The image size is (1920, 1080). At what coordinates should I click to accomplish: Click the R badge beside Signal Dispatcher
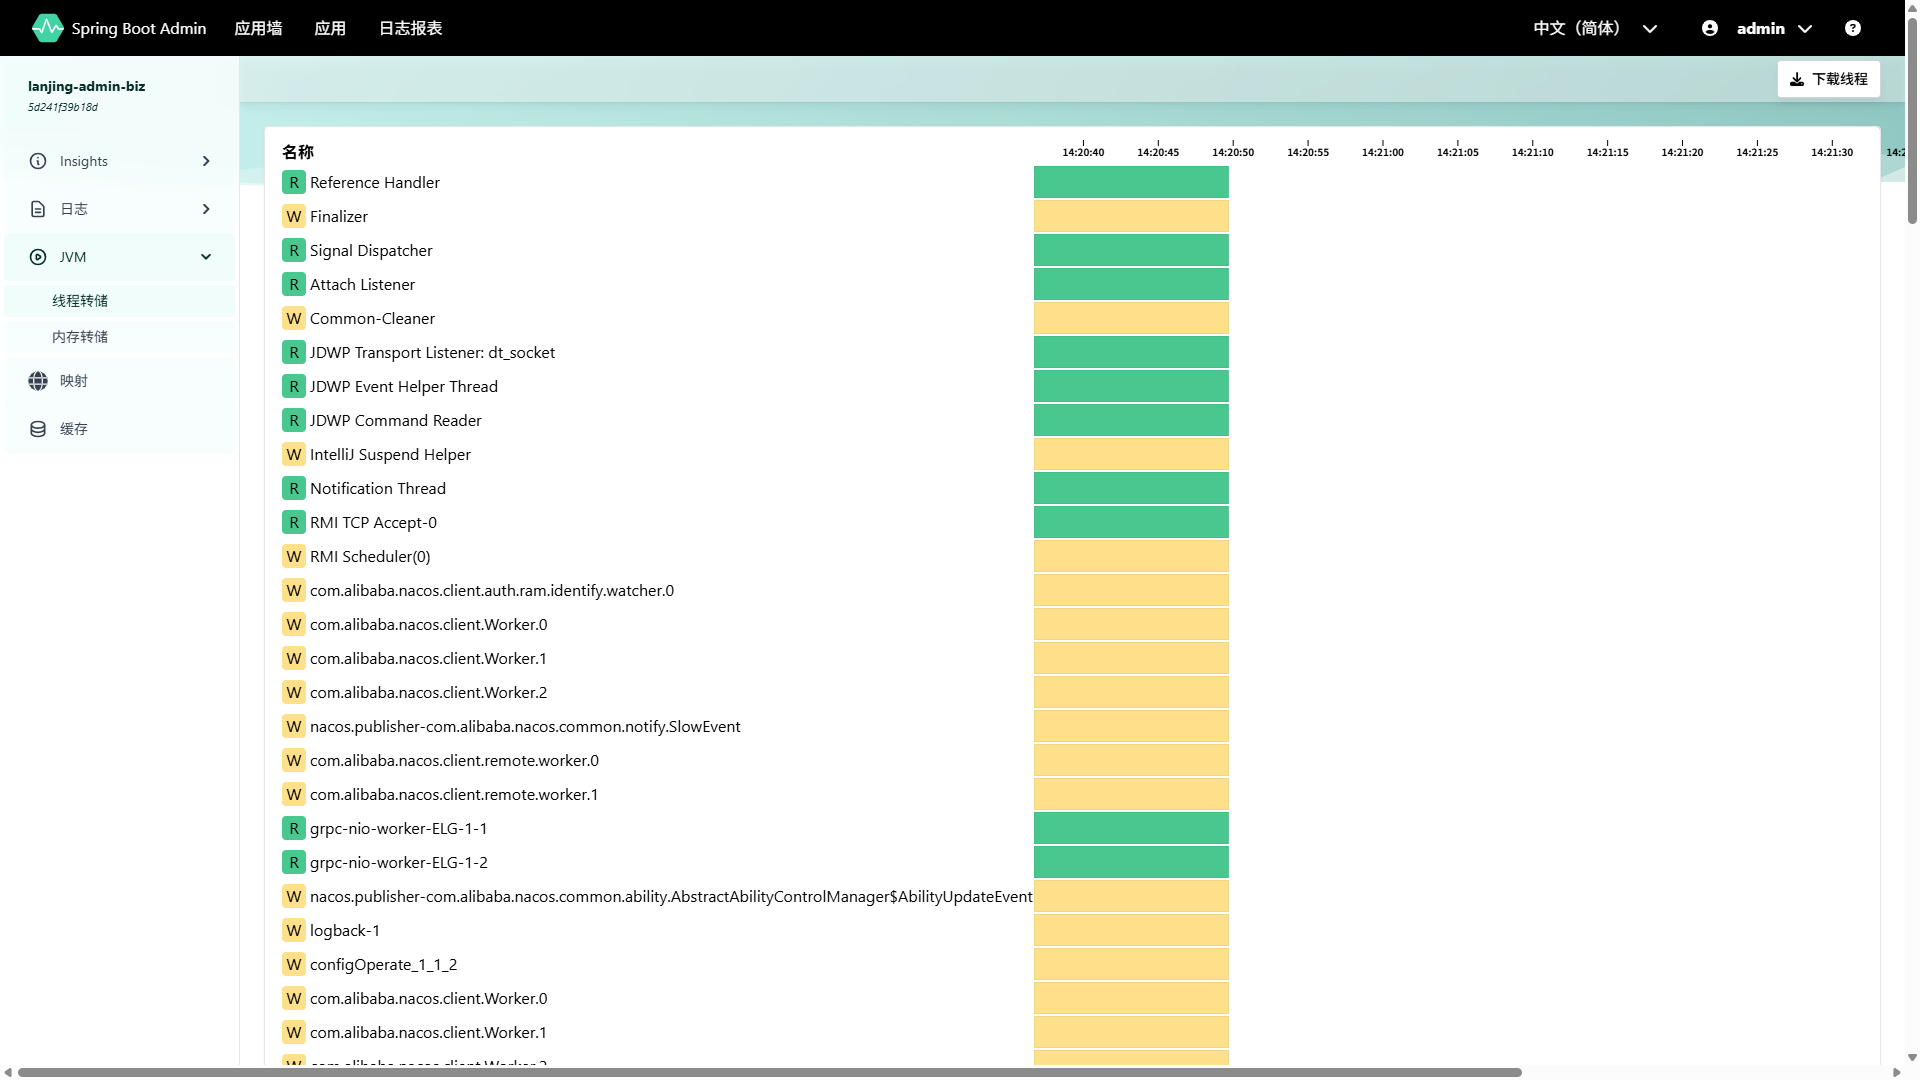(x=293, y=250)
